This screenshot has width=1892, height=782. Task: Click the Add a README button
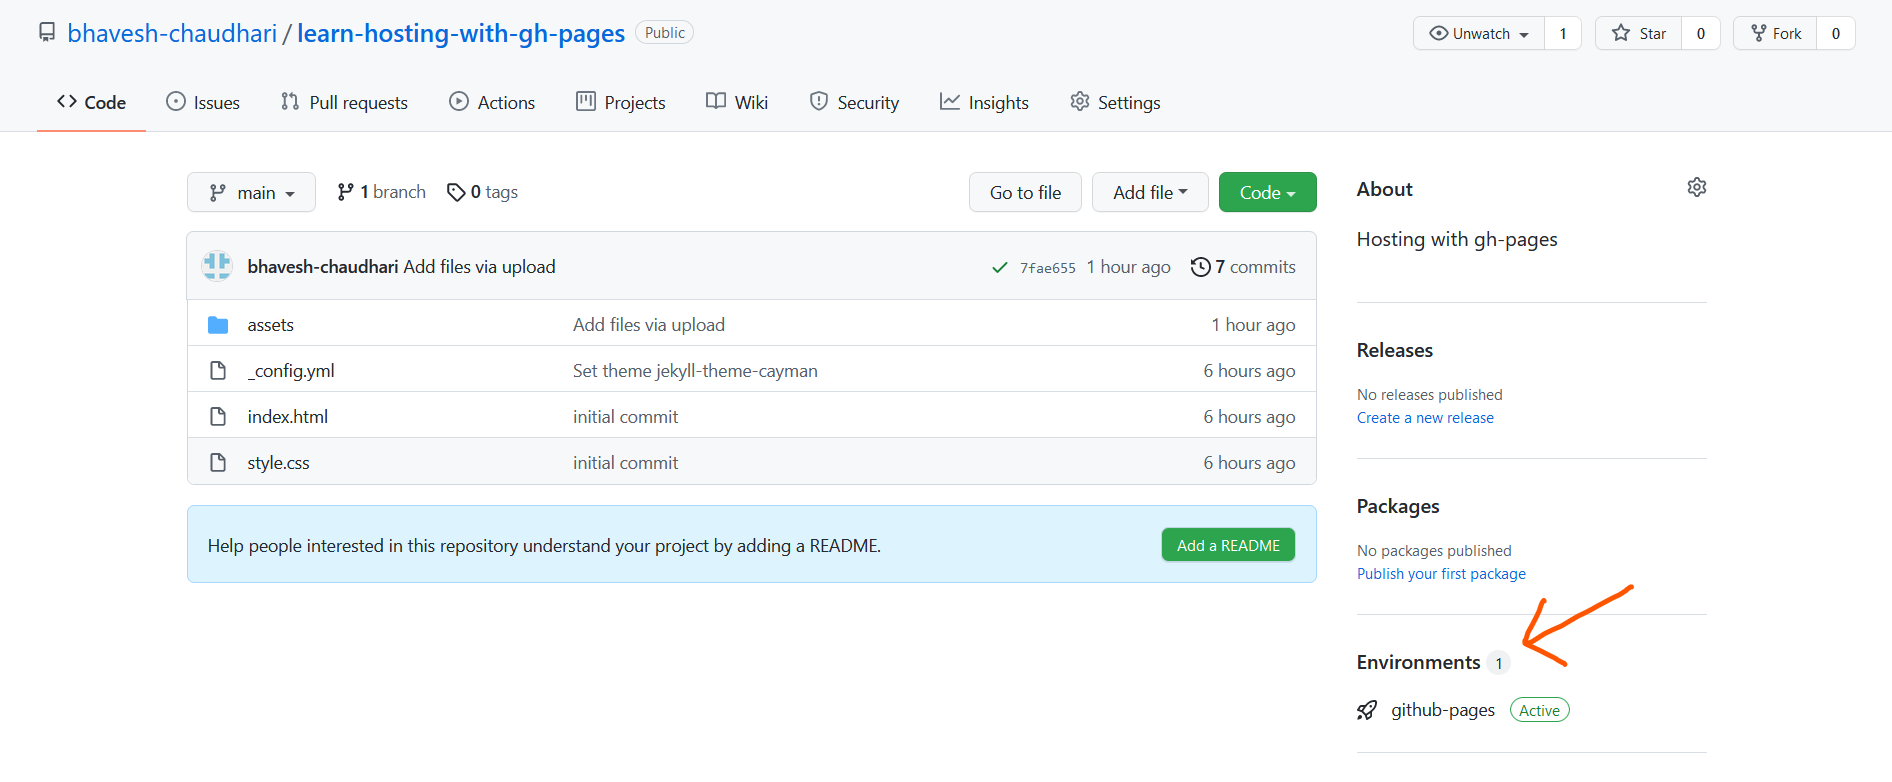(x=1228, y=545)
